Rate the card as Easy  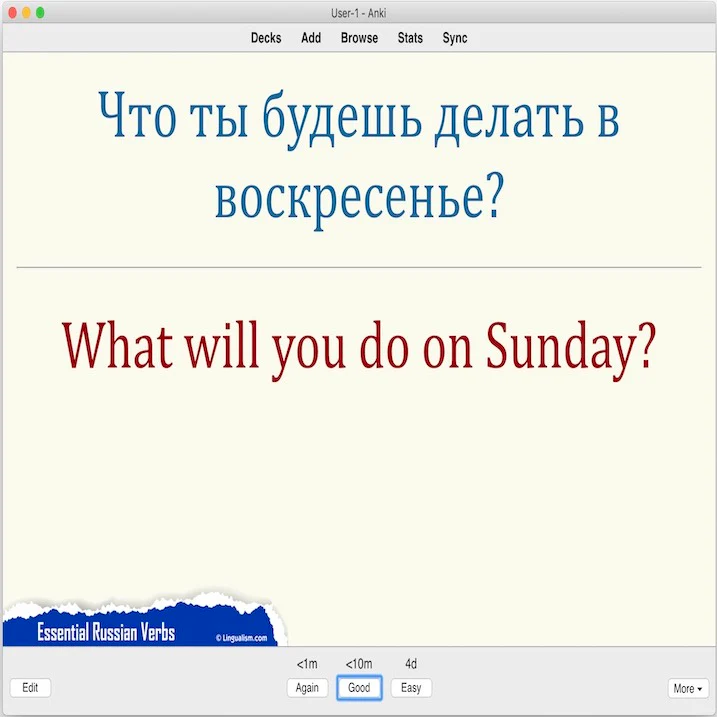(x=411, y=688)
